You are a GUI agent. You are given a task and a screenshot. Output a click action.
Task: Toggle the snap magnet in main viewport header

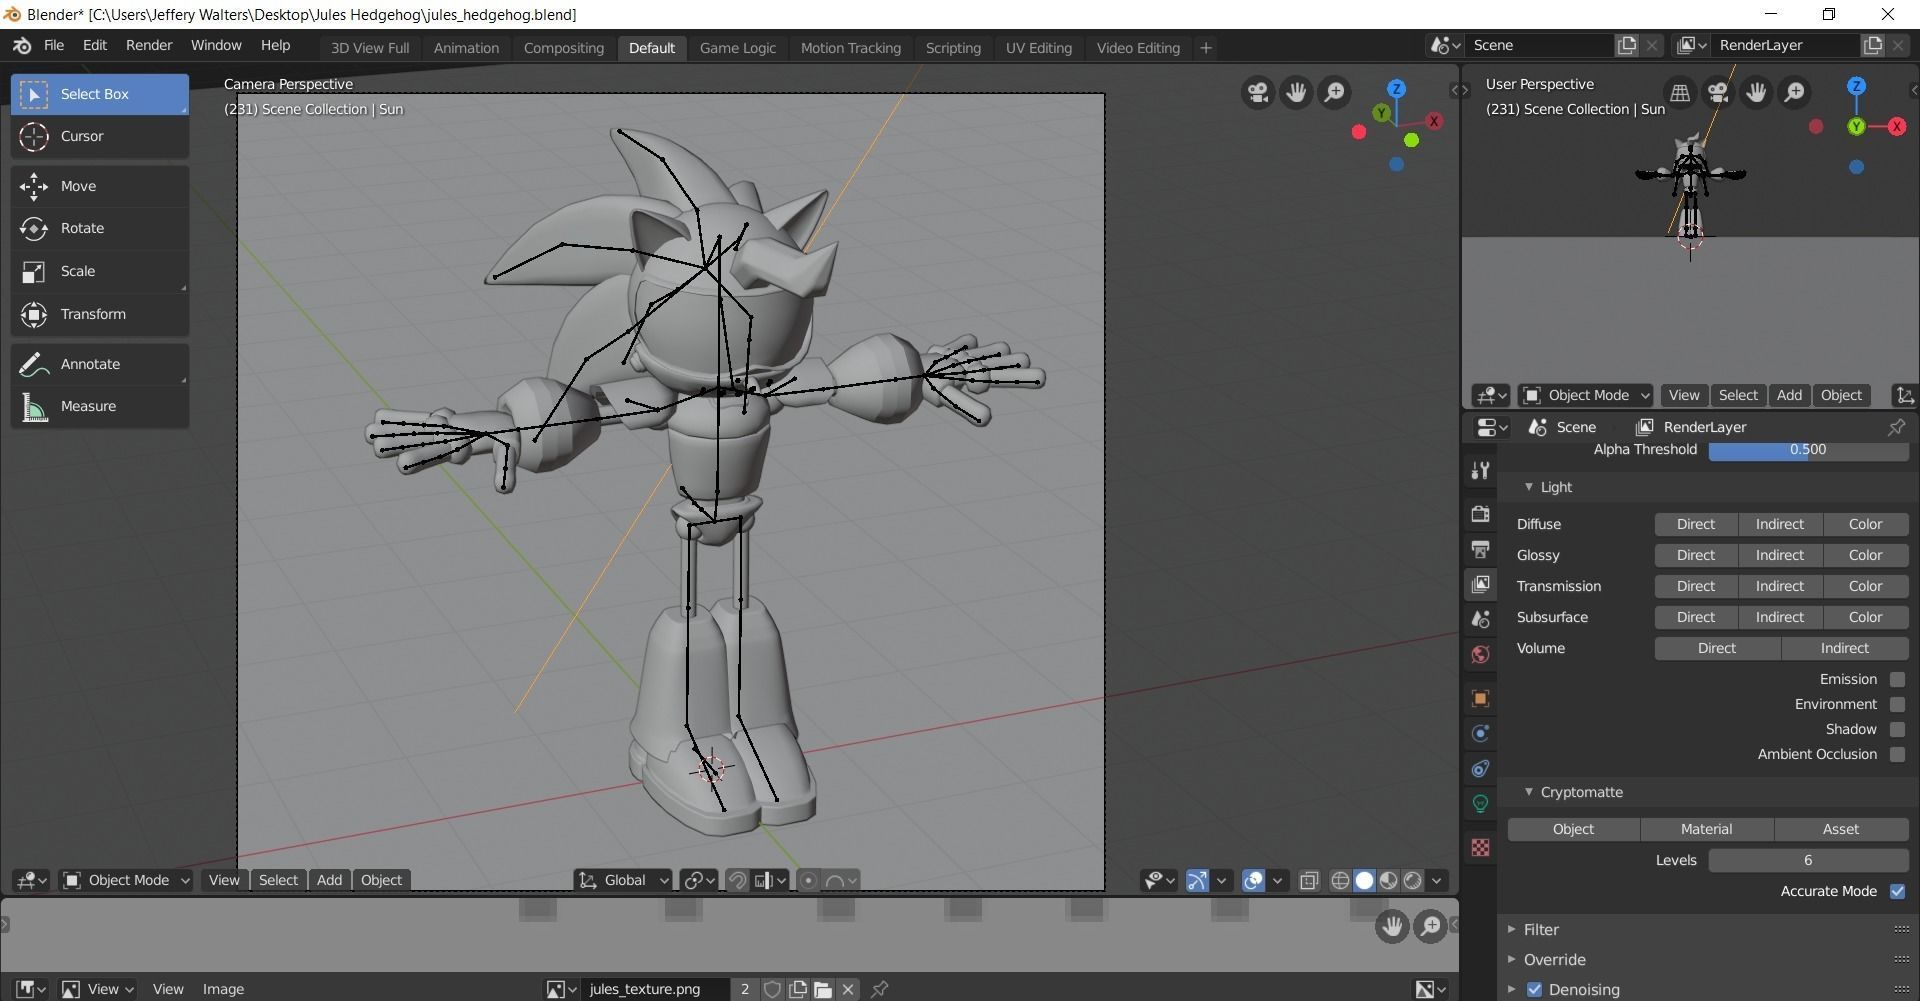click(x=737, y=880)
